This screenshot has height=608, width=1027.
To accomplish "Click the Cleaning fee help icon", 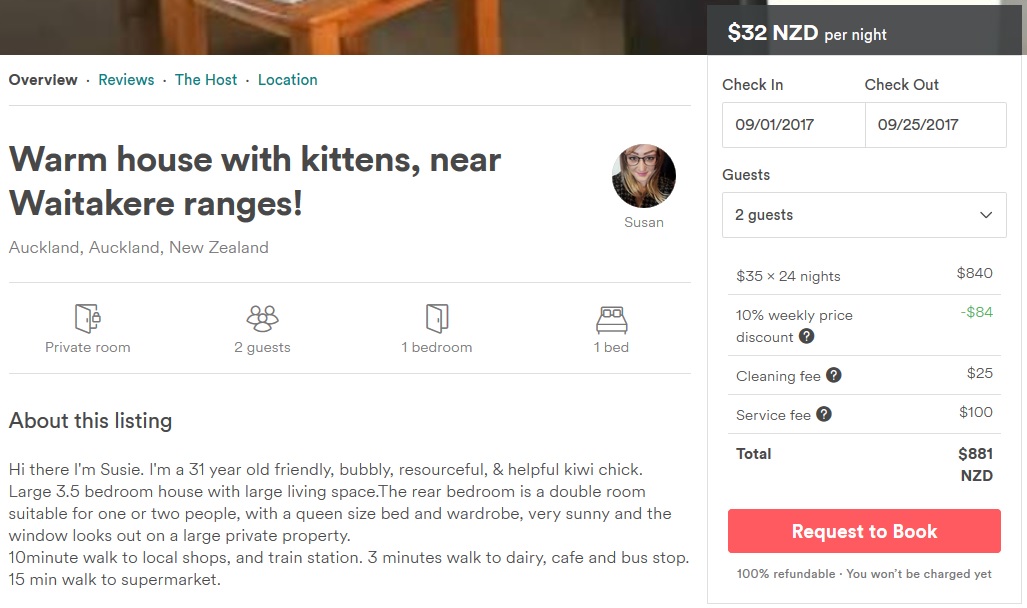I will [834, 376].
